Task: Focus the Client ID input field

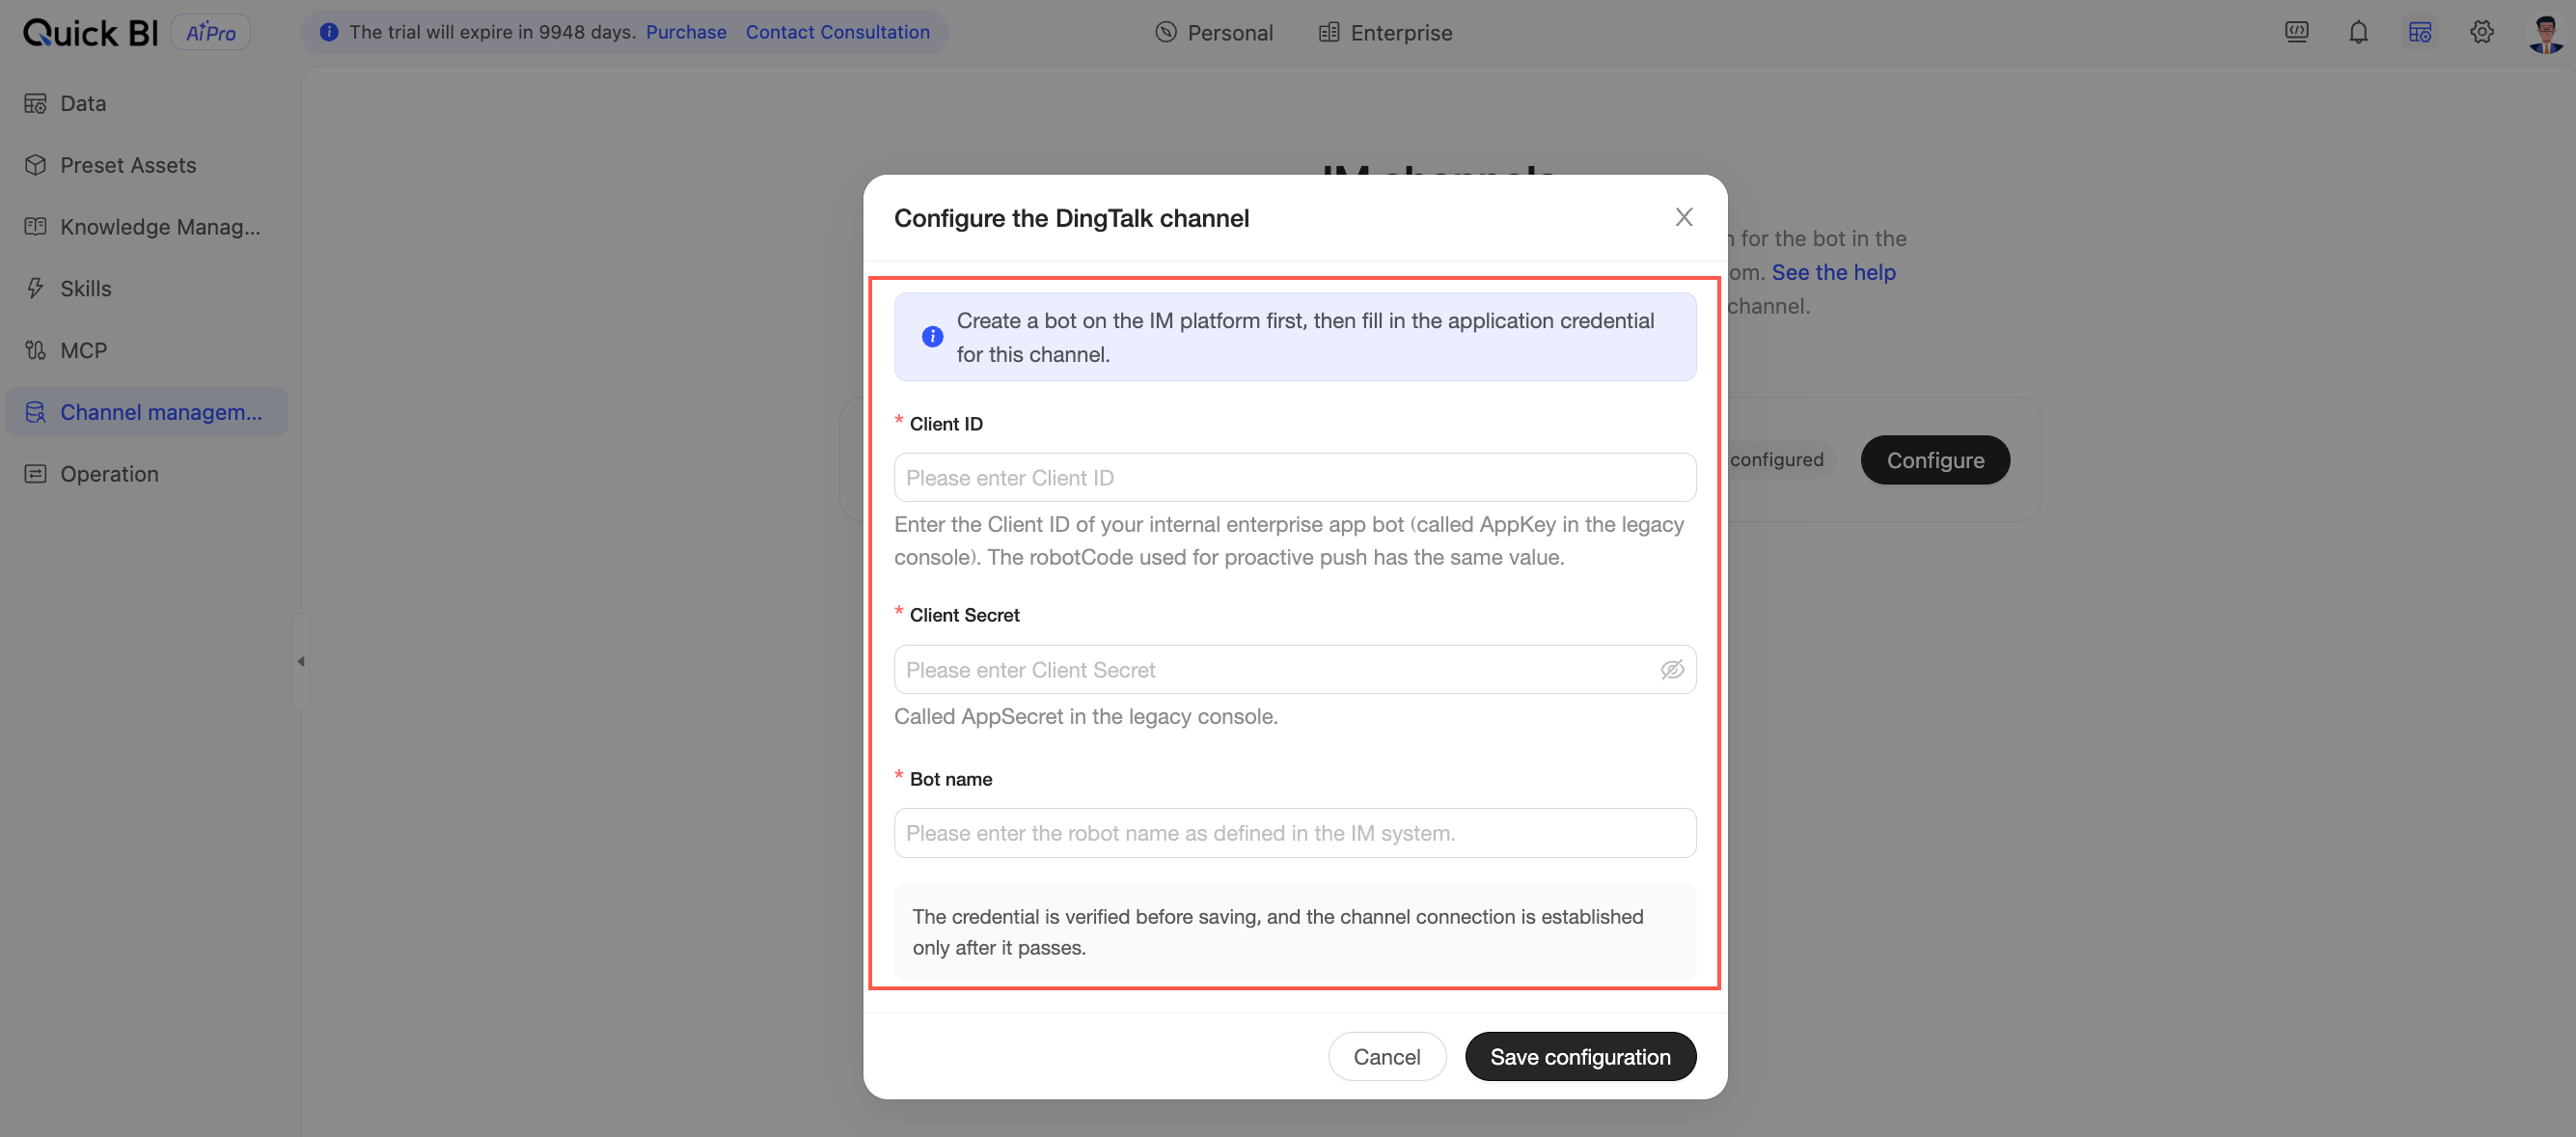Action: tap(1295, 478)
